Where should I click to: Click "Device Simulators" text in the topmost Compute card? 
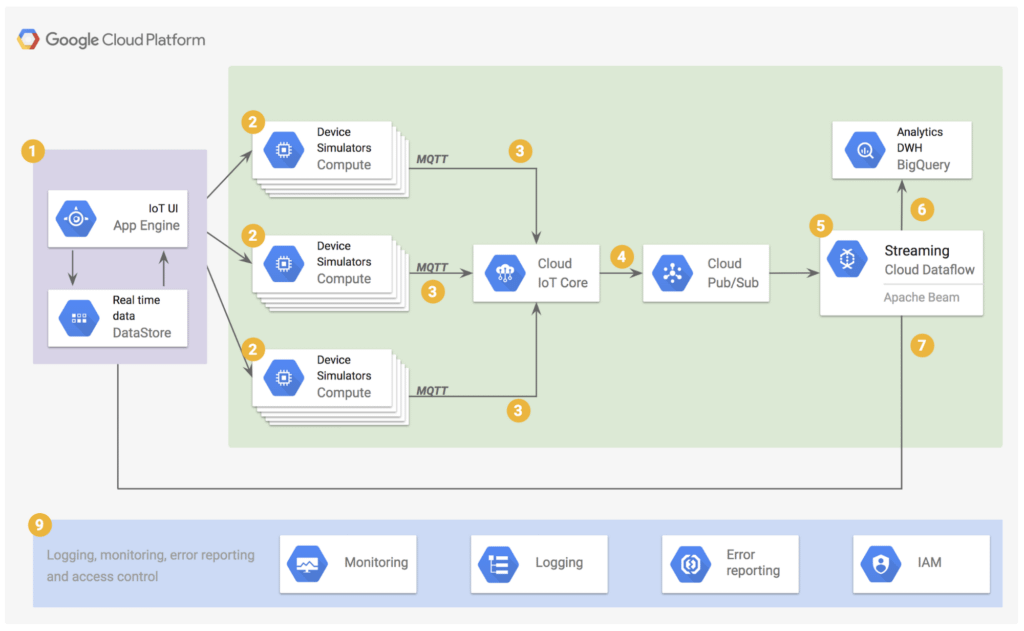pyautogui.click(x=344, y=140)
